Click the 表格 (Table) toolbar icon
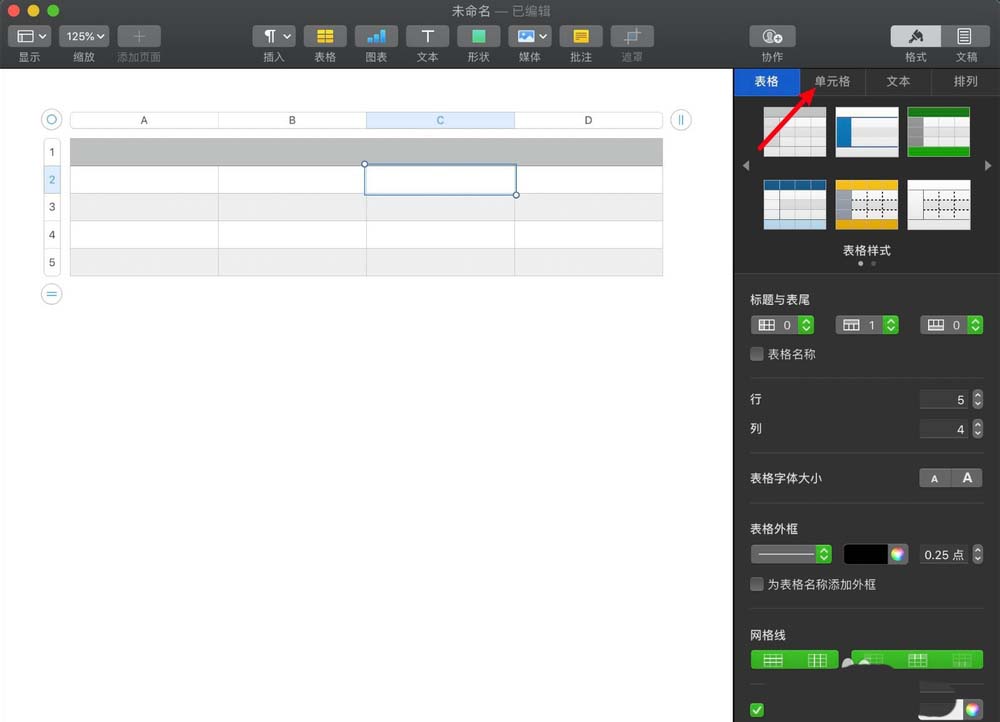 pyautogui.click(x=325, y=37)
